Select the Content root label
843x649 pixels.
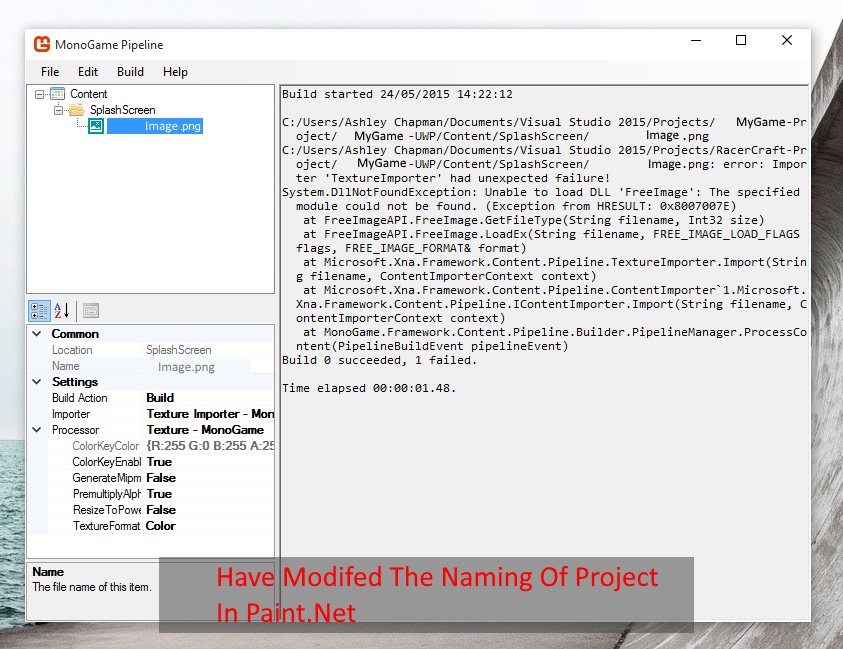tap(89, 94)
